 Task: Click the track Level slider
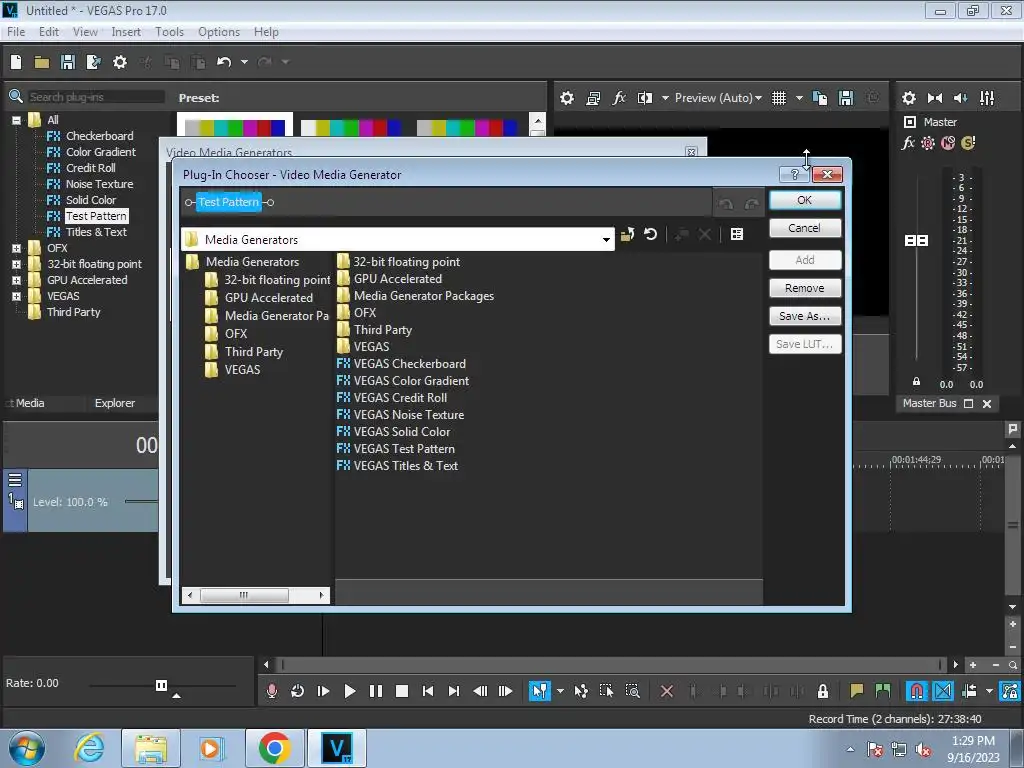(x=141, y=502)
